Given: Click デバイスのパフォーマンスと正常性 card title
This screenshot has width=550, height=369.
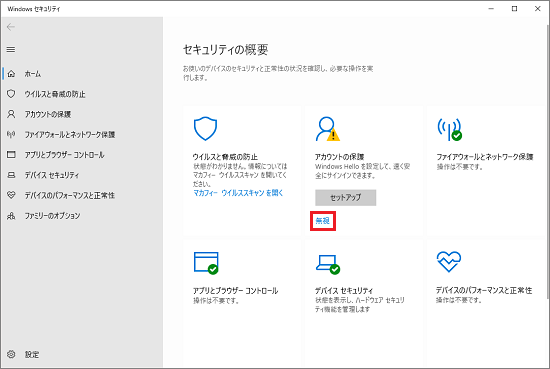Looking at the screenshot, I should [484, 290].
